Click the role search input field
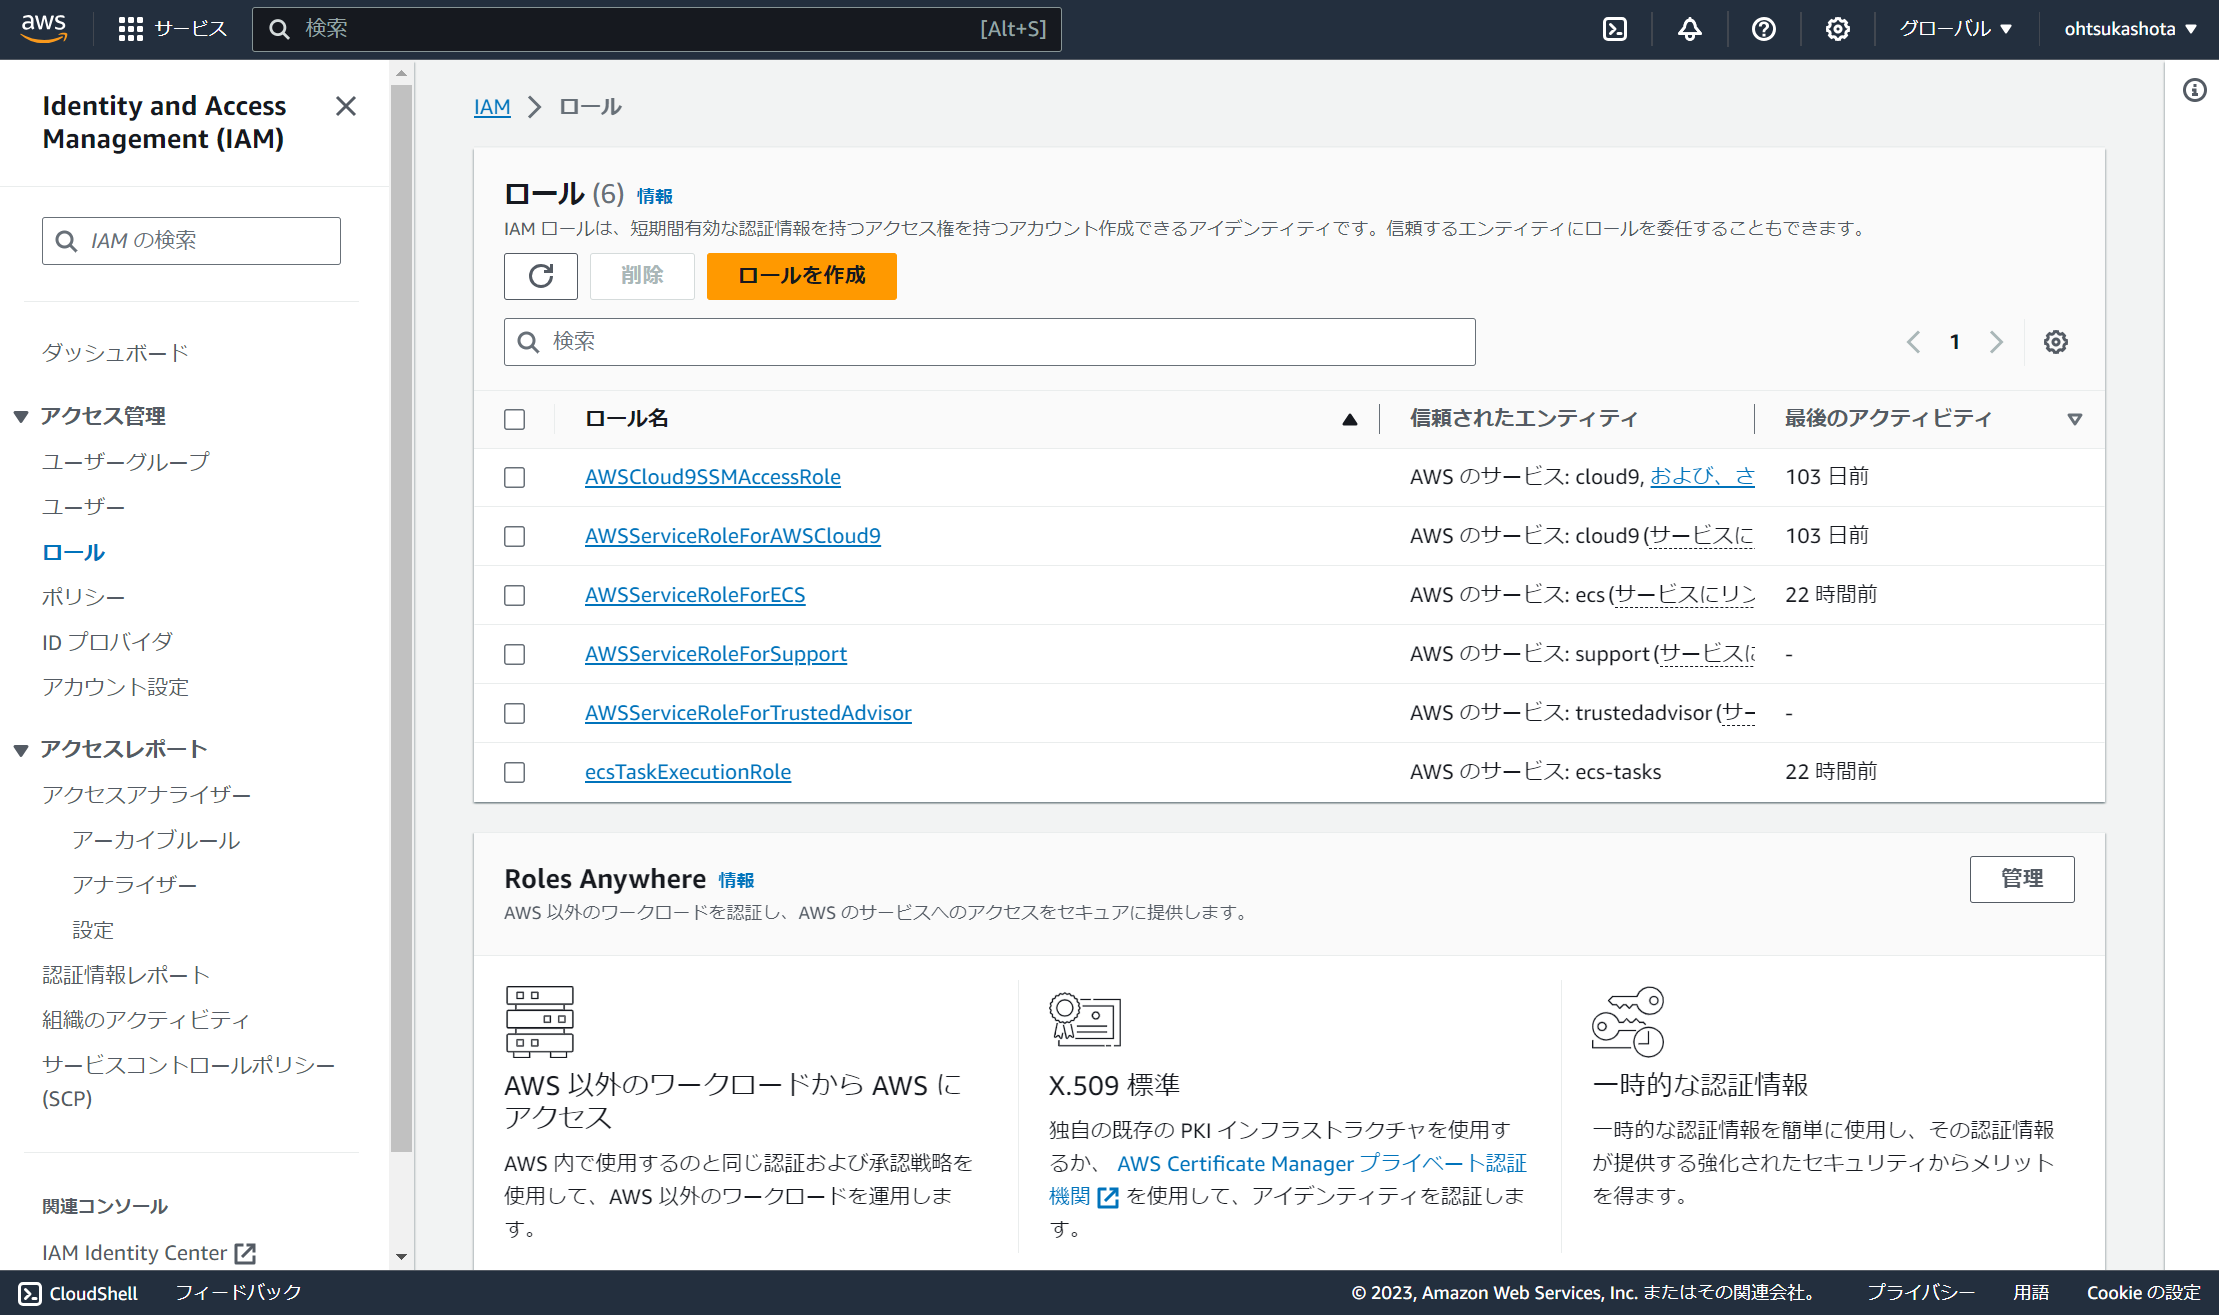 click(988, 341)
